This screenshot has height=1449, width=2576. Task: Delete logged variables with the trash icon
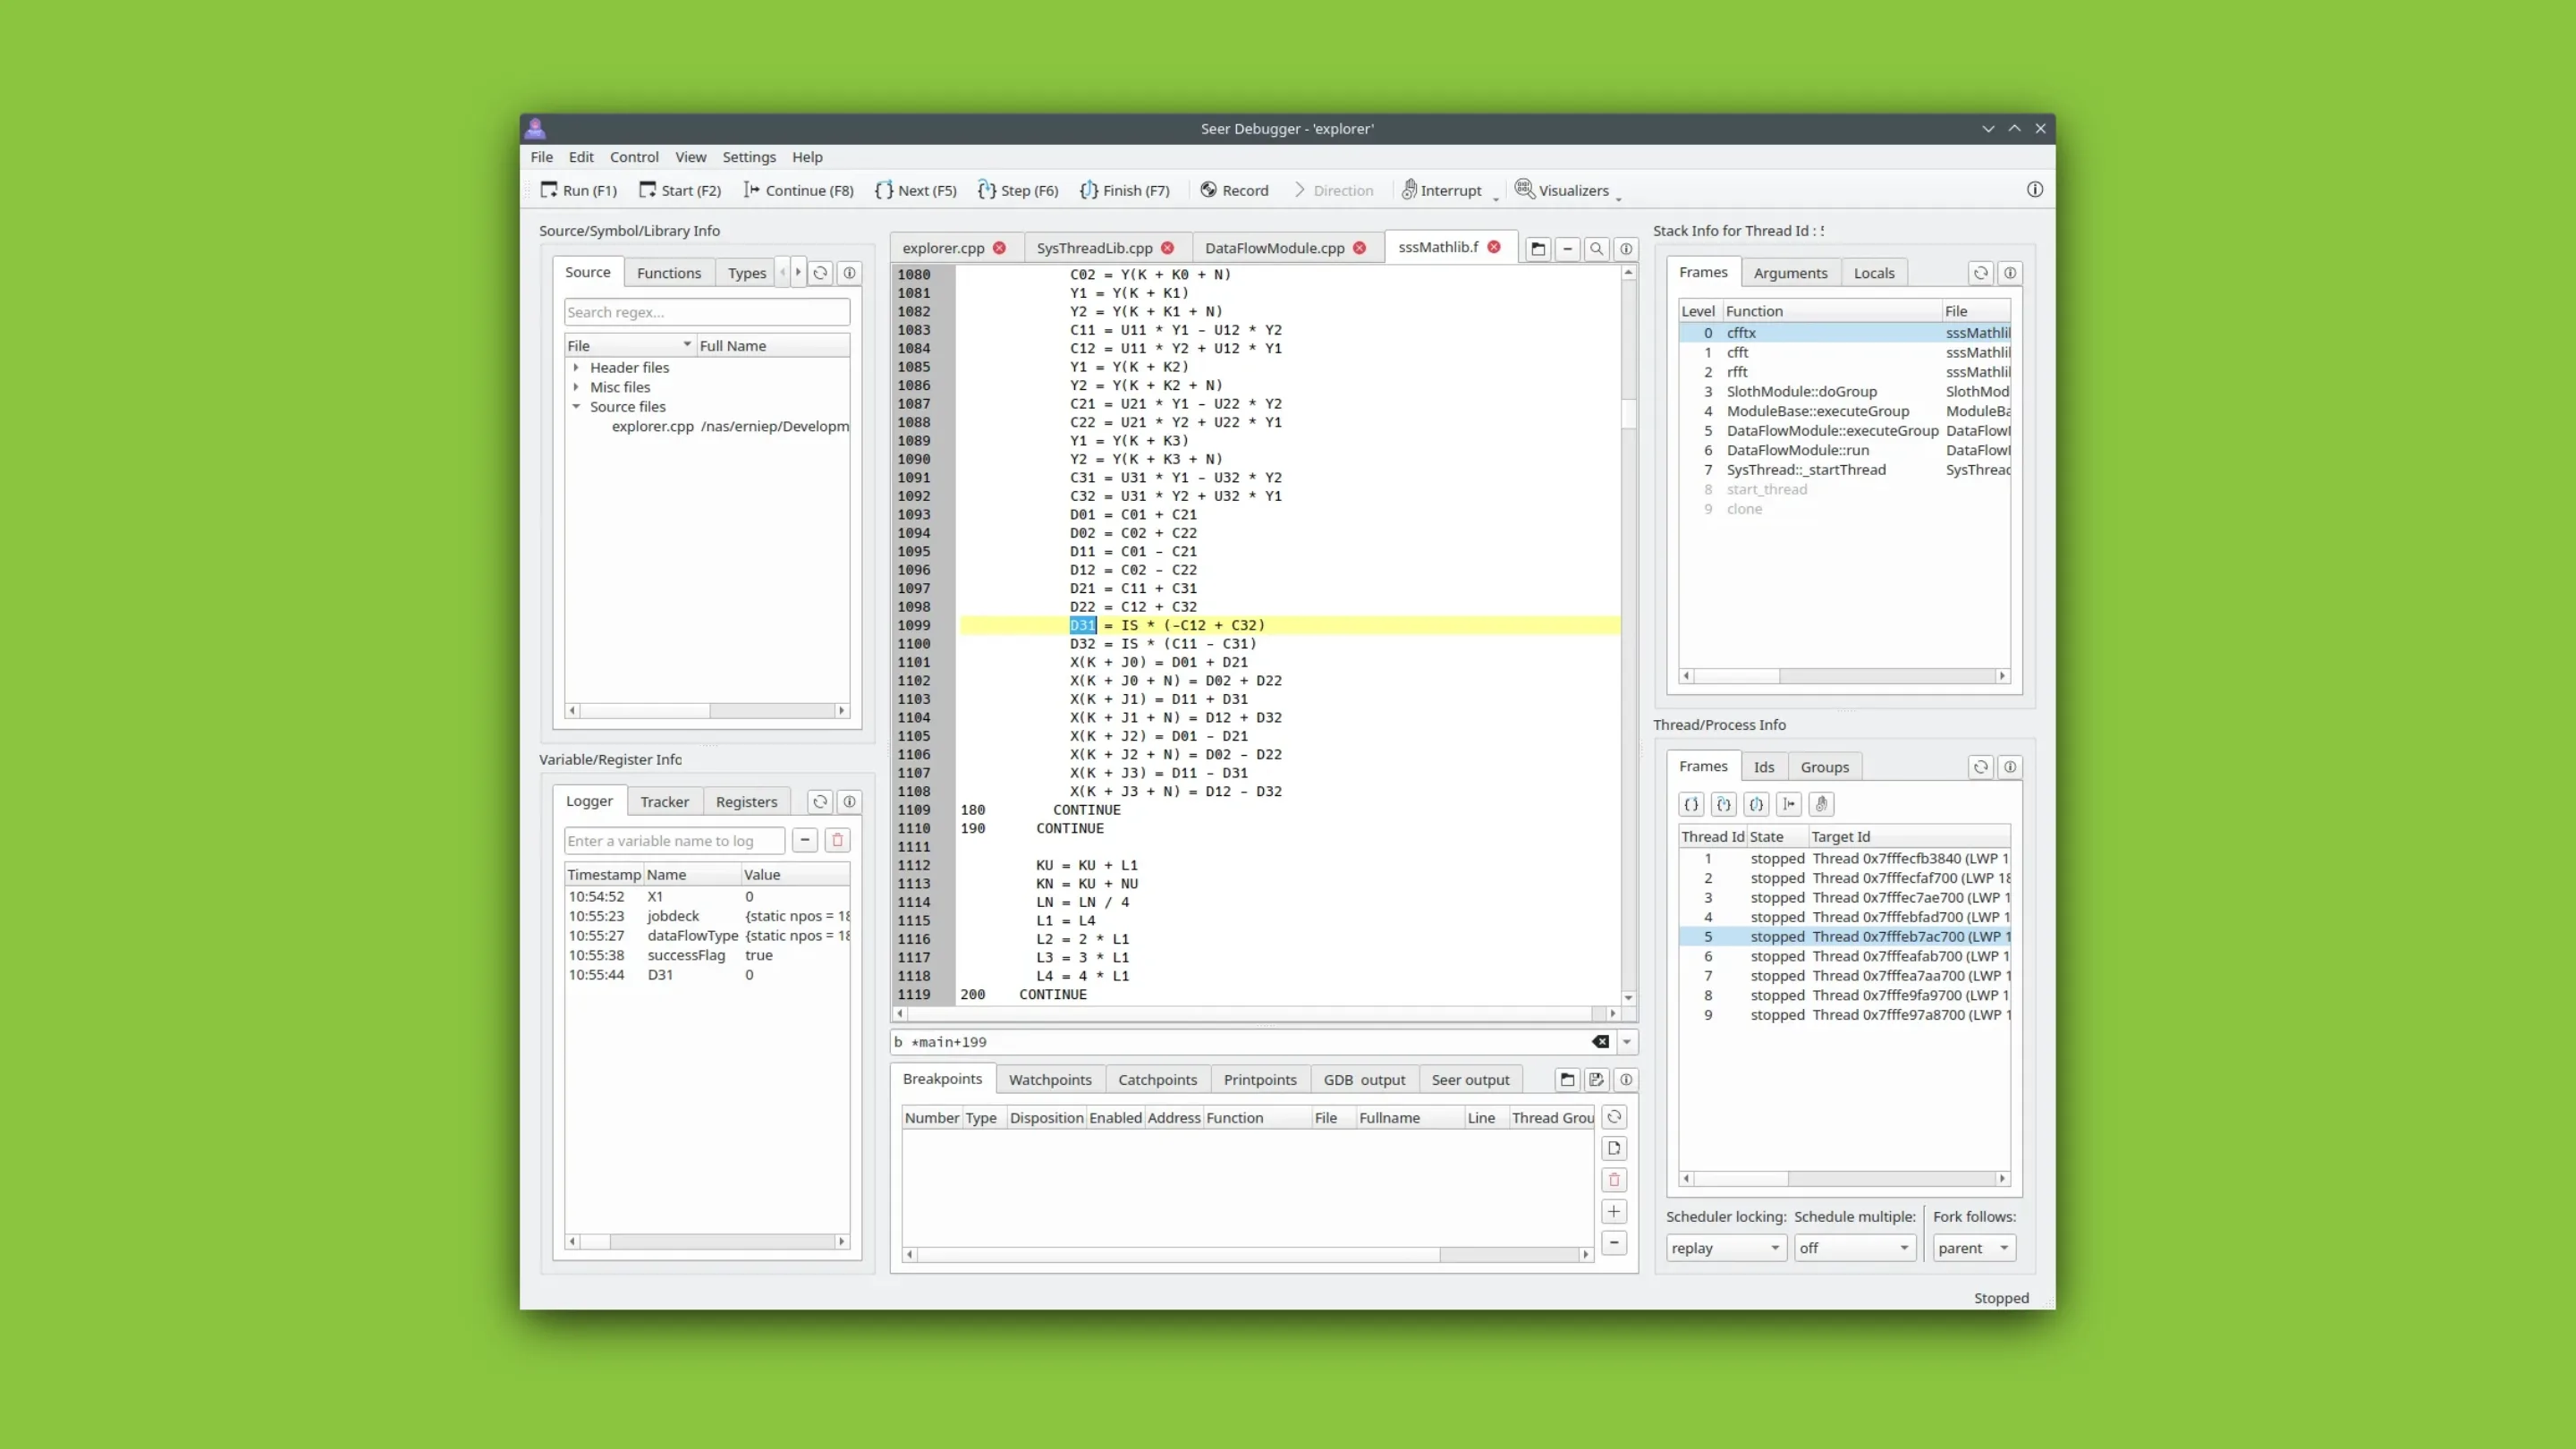pos(838,841)
